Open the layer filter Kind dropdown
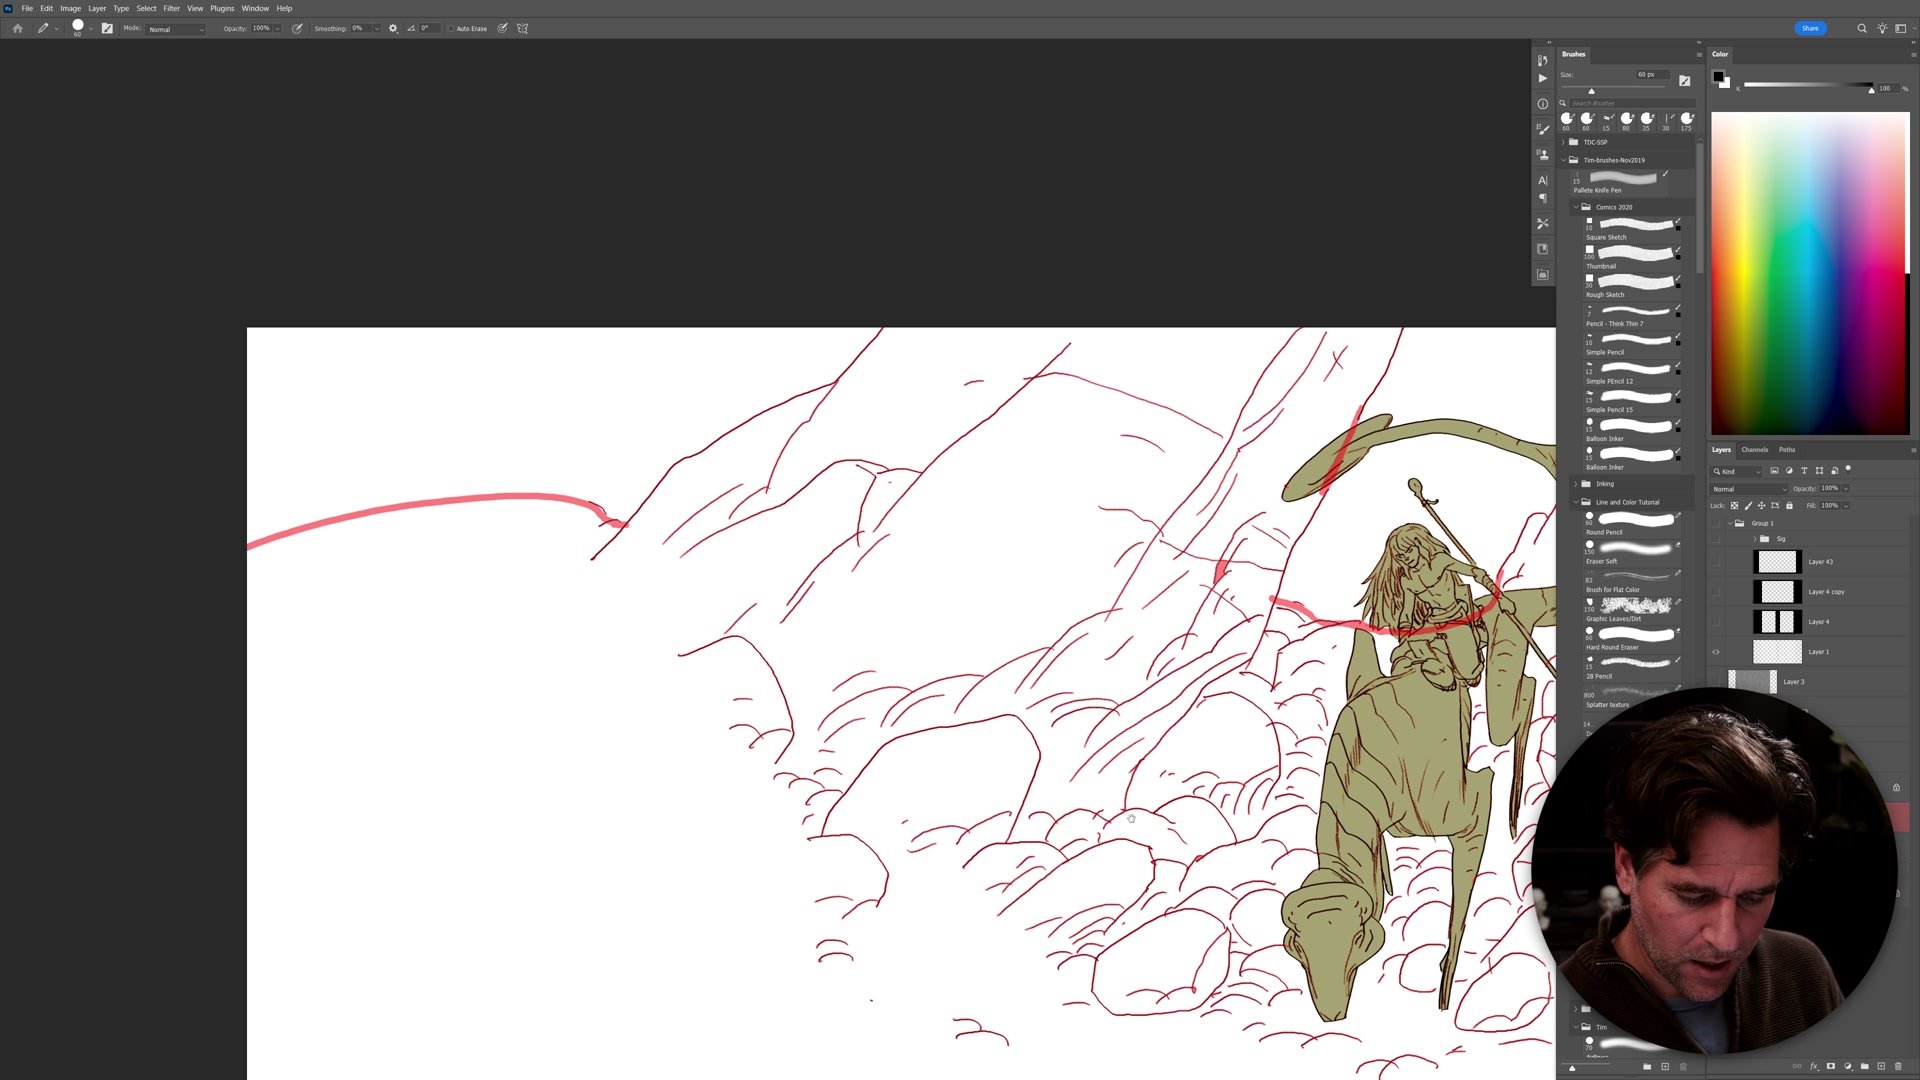This screenshot has height=1080, width=1920. point(1736,471)
